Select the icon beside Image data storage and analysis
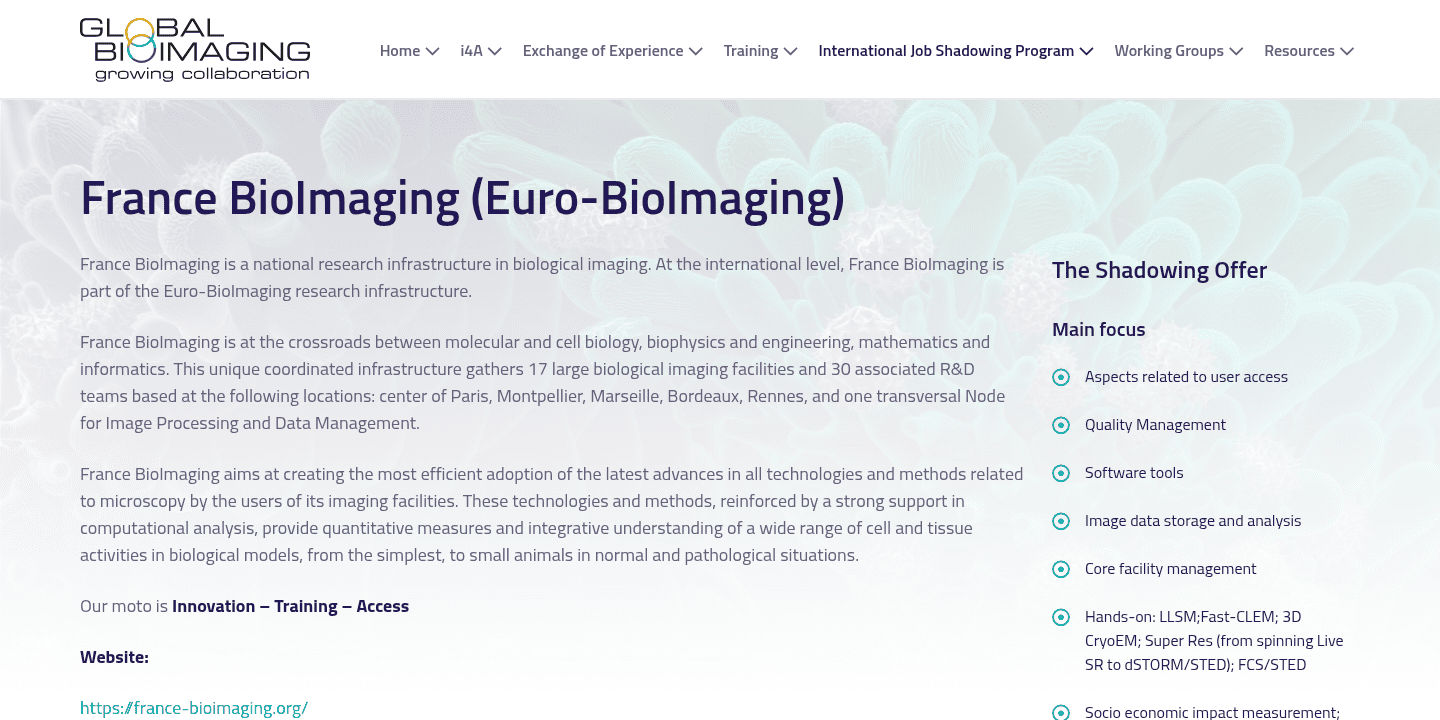 pos(1060,521)
